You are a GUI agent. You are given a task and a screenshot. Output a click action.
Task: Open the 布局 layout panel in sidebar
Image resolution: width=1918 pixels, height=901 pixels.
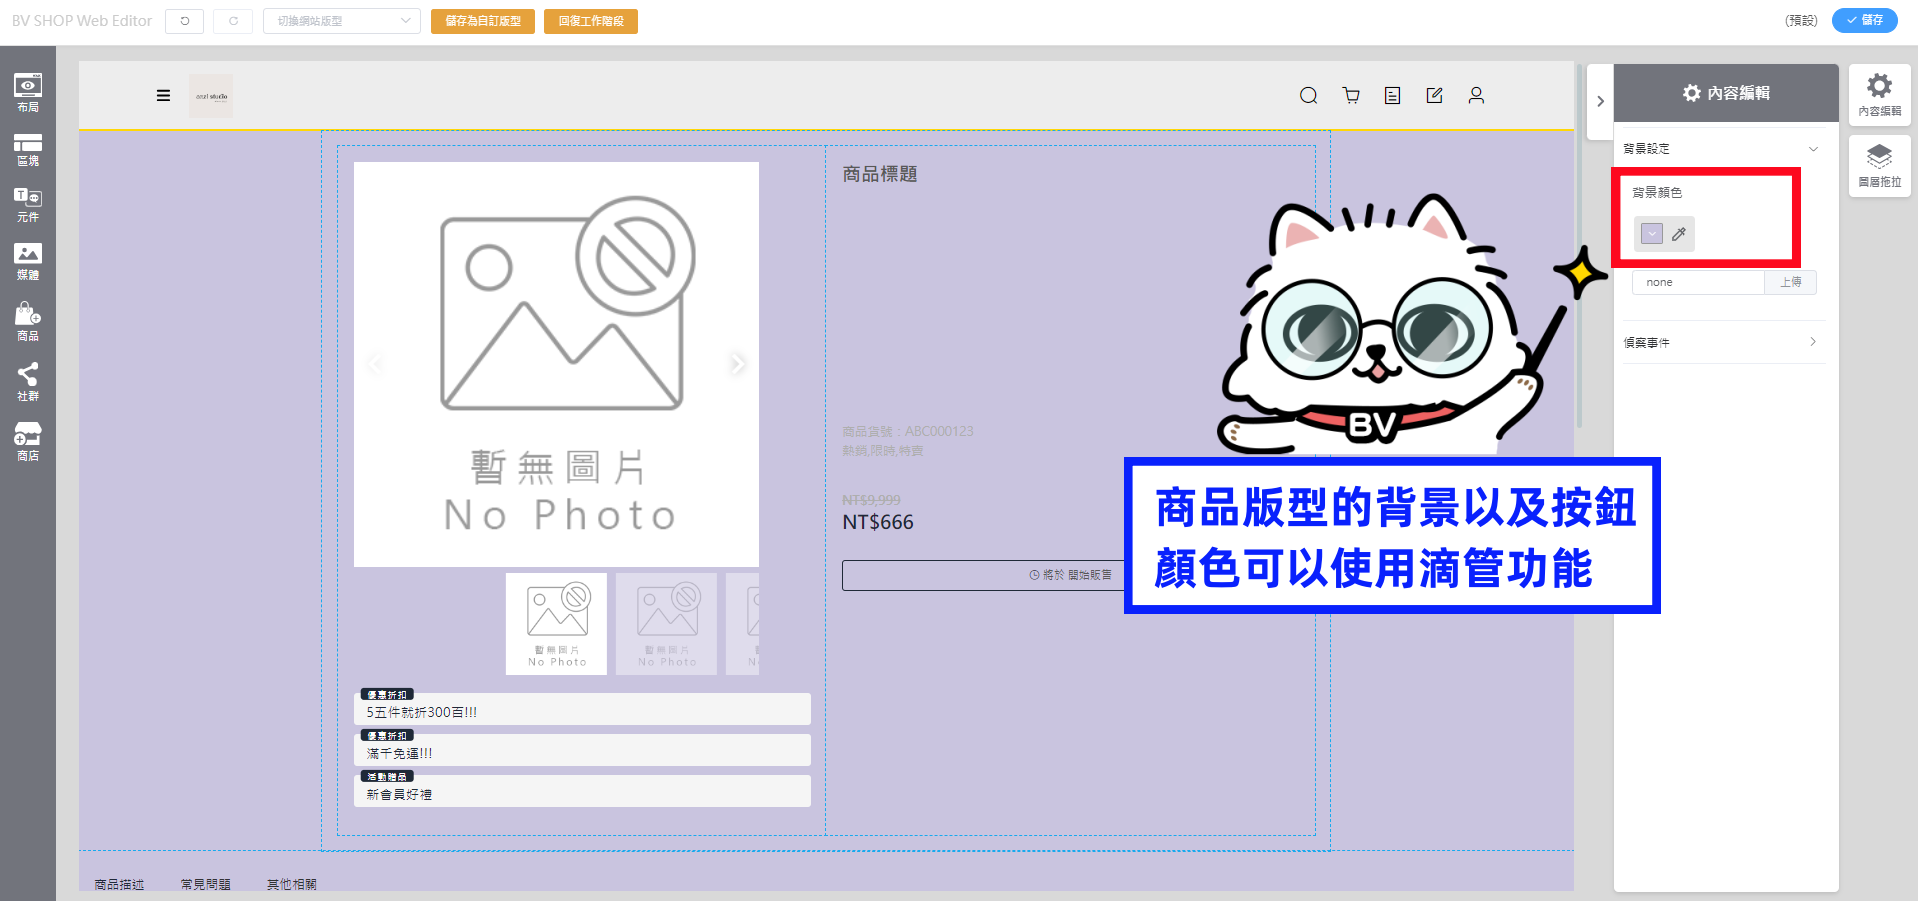pos(28,93)
